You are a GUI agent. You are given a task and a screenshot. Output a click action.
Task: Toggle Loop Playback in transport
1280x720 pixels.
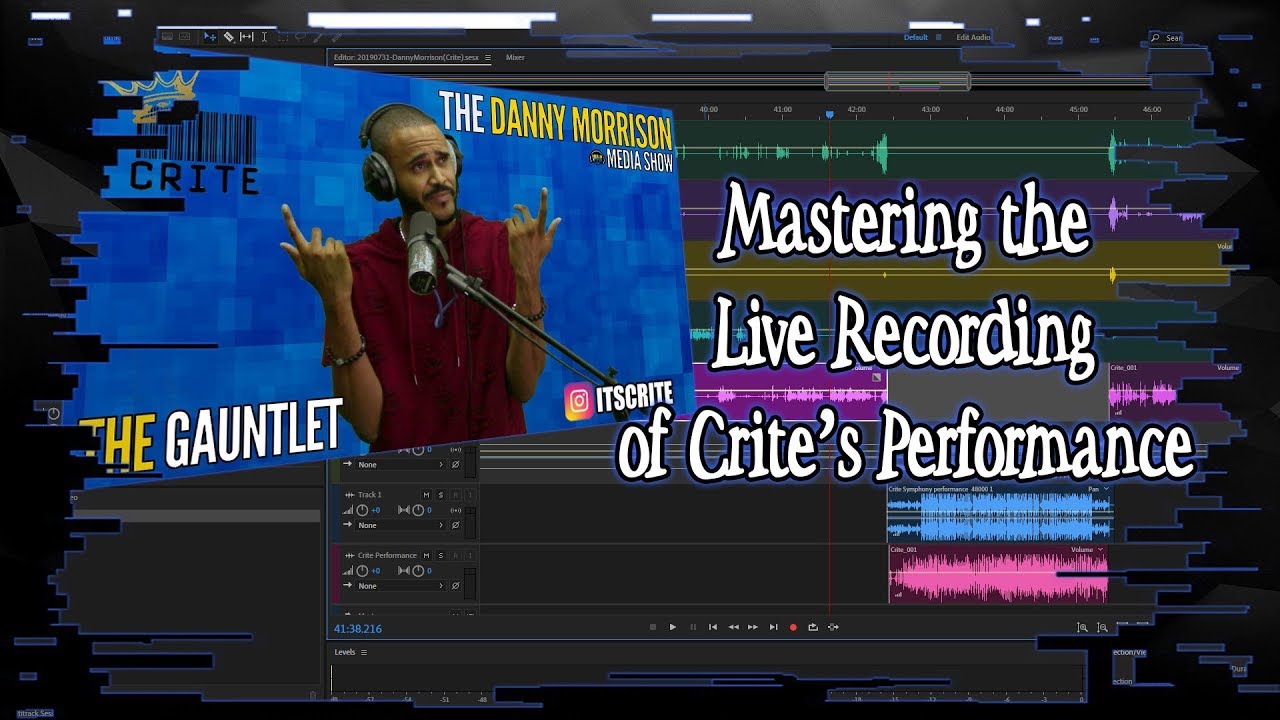click(x=813, y=627)
